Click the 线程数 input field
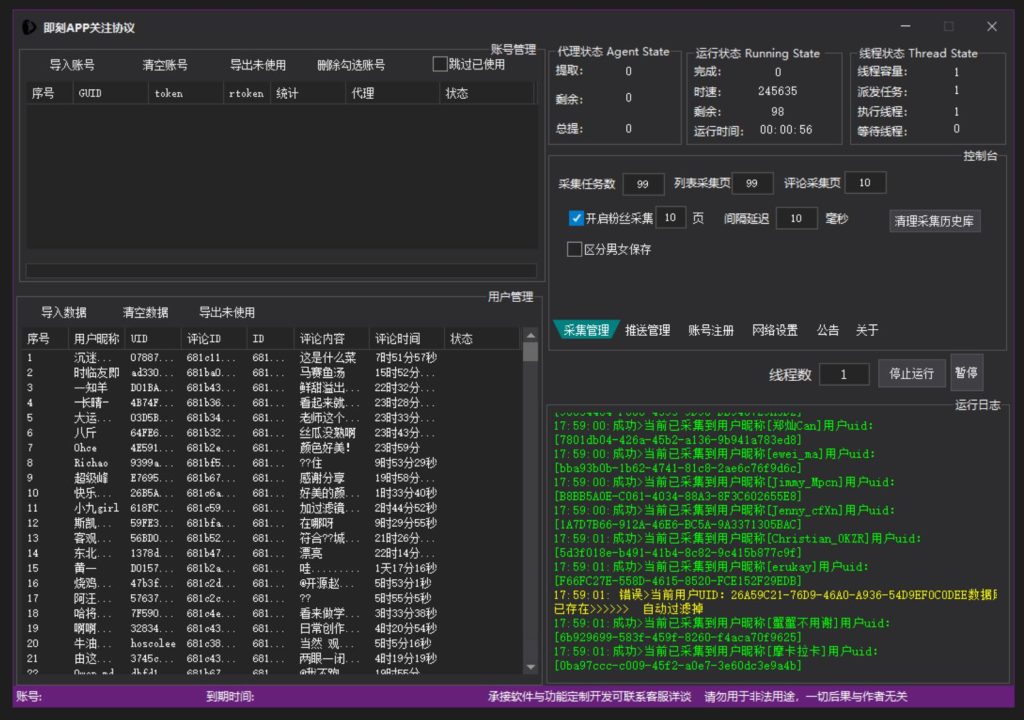 click(844, 374)
